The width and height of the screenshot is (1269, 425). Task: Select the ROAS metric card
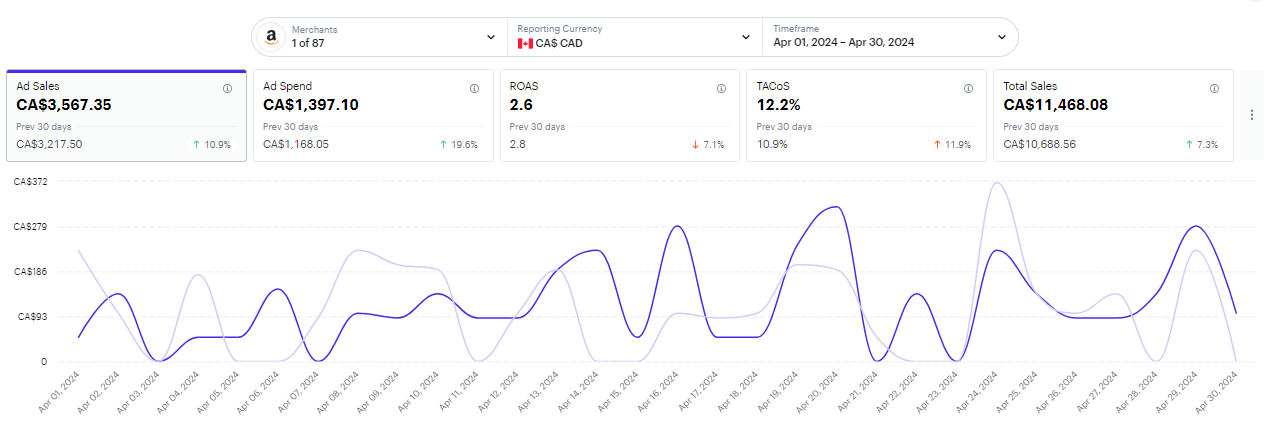tap(620, 115)
